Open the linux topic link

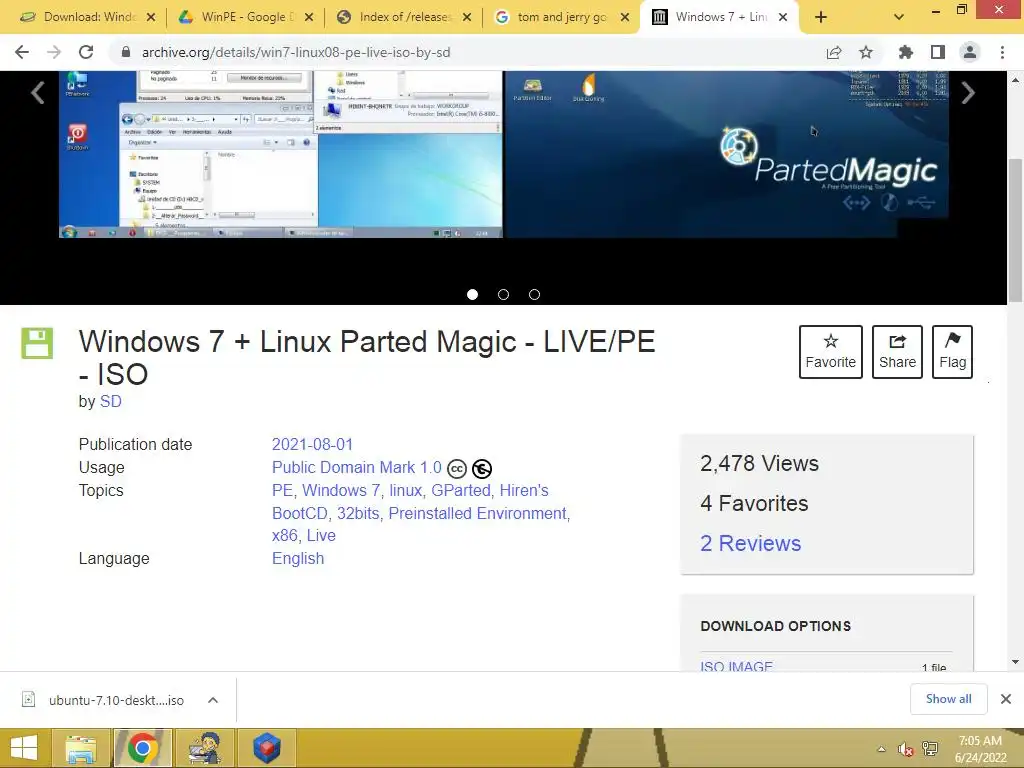[x=406, y=490]
